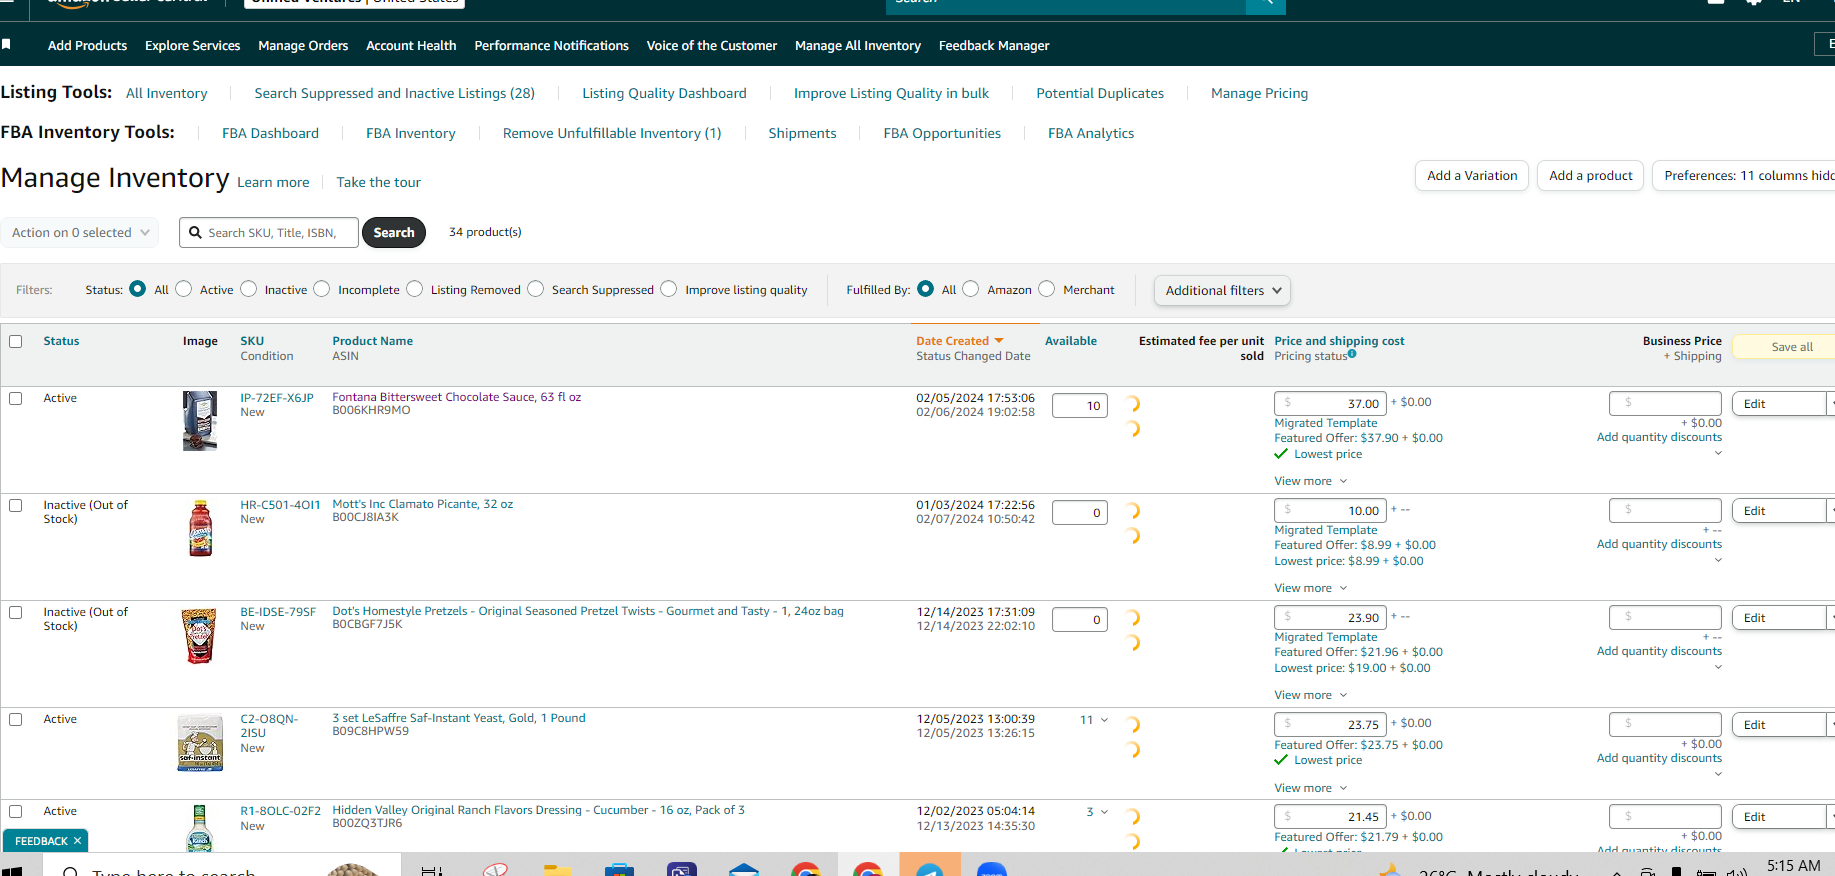Expand the available quantity 3 chevron
The width and height of the screenshot is (1835, 876).
coord(1104,812)
